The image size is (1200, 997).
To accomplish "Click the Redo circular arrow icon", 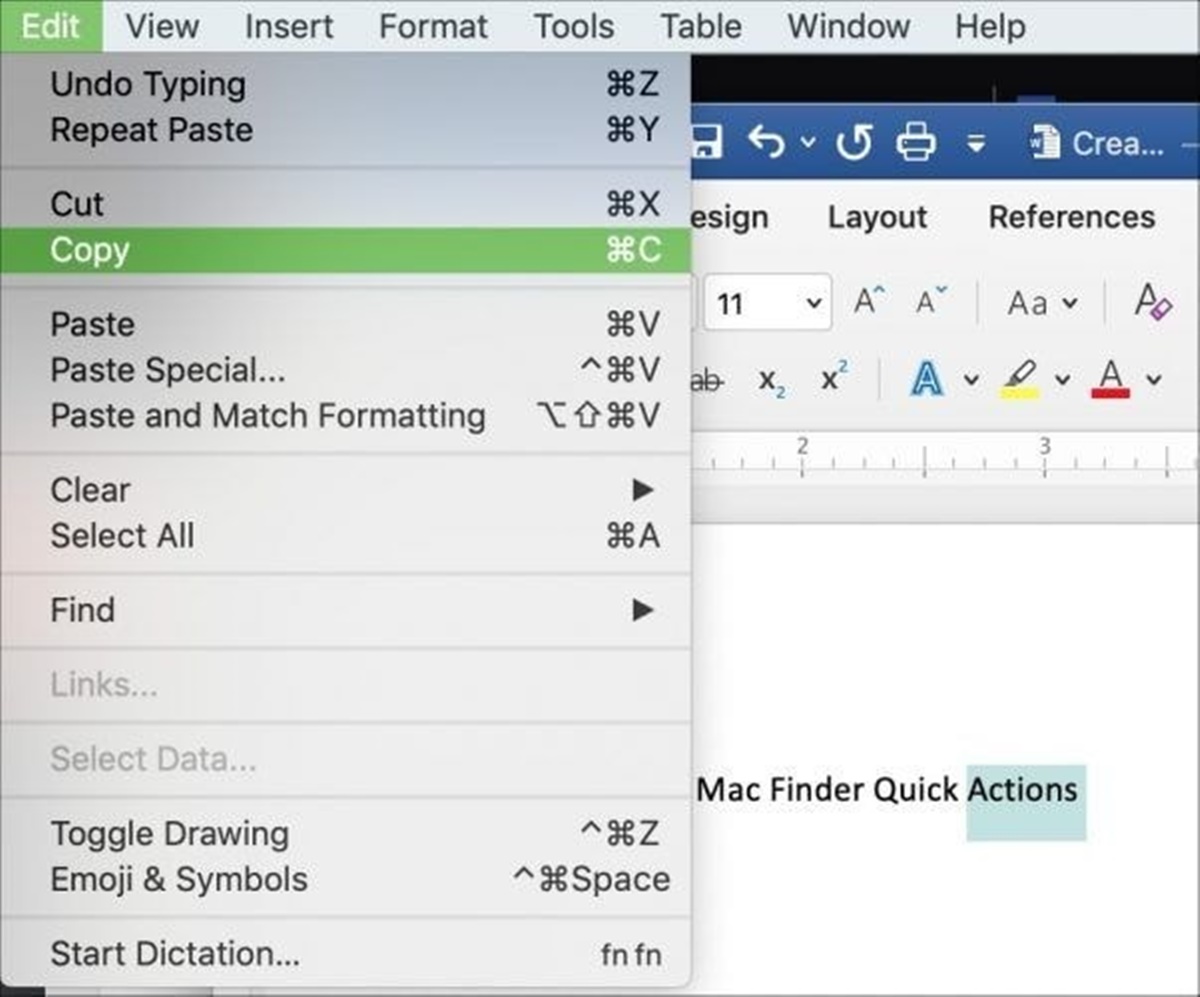I will pyautogui.click(x=855, y=144).
